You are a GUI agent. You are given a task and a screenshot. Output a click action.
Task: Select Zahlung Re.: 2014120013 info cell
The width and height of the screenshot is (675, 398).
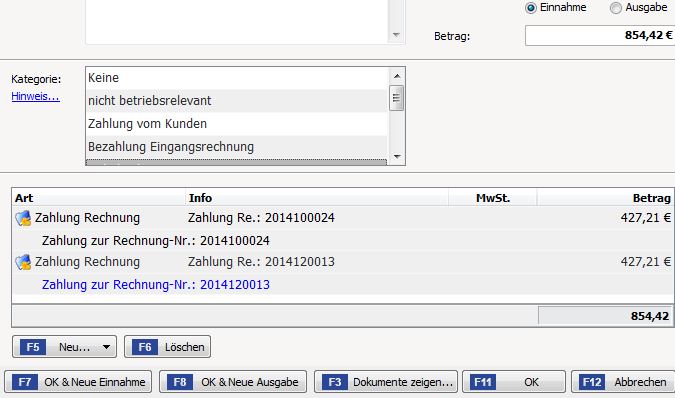(x=261, y=262)
